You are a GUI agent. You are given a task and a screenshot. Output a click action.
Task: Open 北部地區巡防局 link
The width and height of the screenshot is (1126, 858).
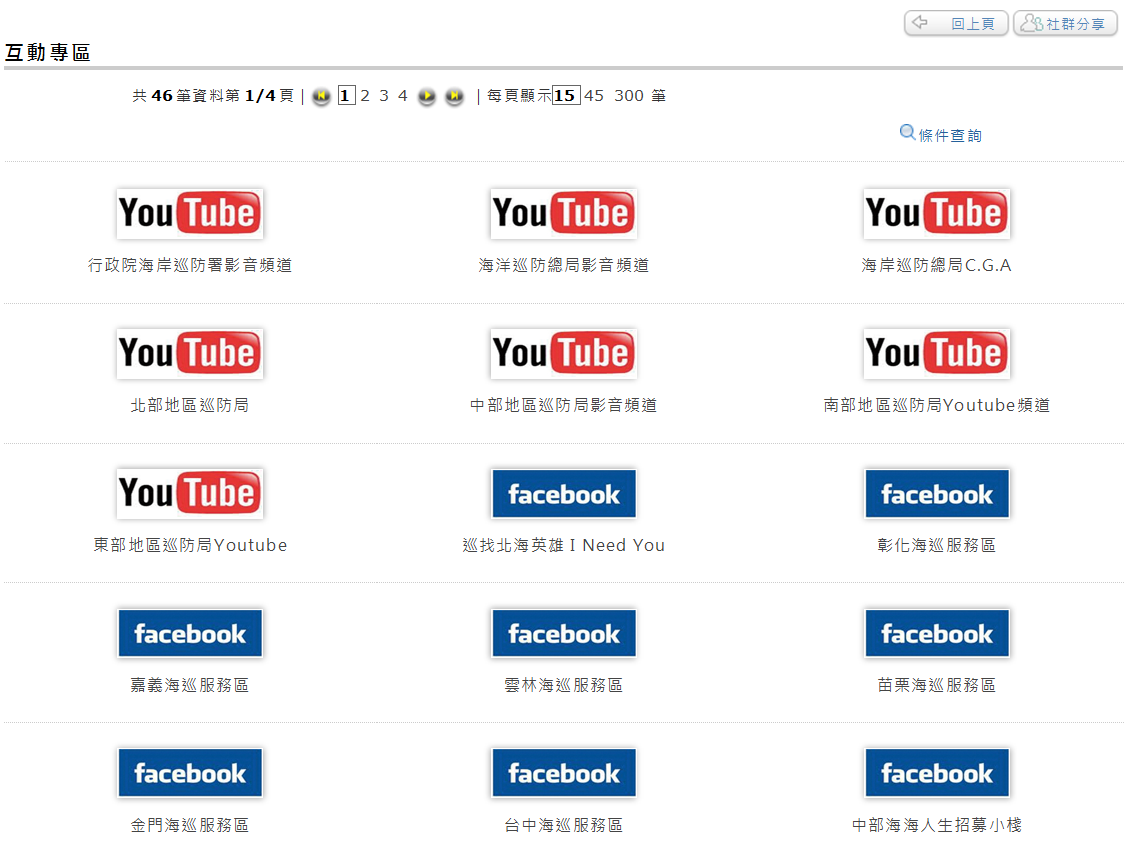(190, 405)
